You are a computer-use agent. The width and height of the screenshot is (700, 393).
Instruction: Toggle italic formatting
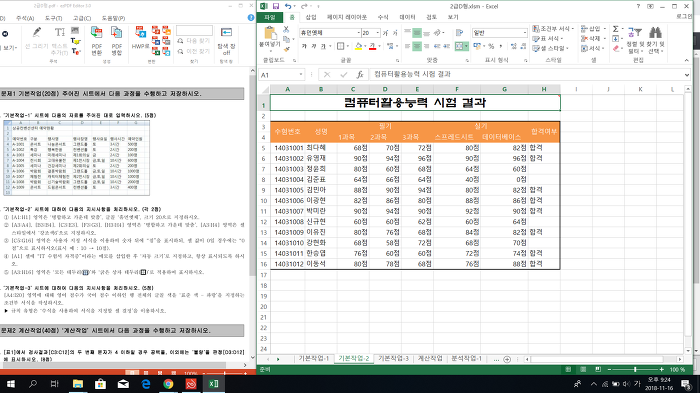click(314, 46)
